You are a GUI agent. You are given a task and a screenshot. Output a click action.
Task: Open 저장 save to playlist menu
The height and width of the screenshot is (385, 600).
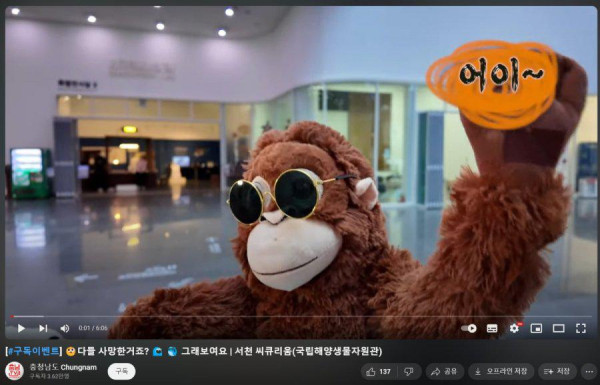click(x=557, y=371)
